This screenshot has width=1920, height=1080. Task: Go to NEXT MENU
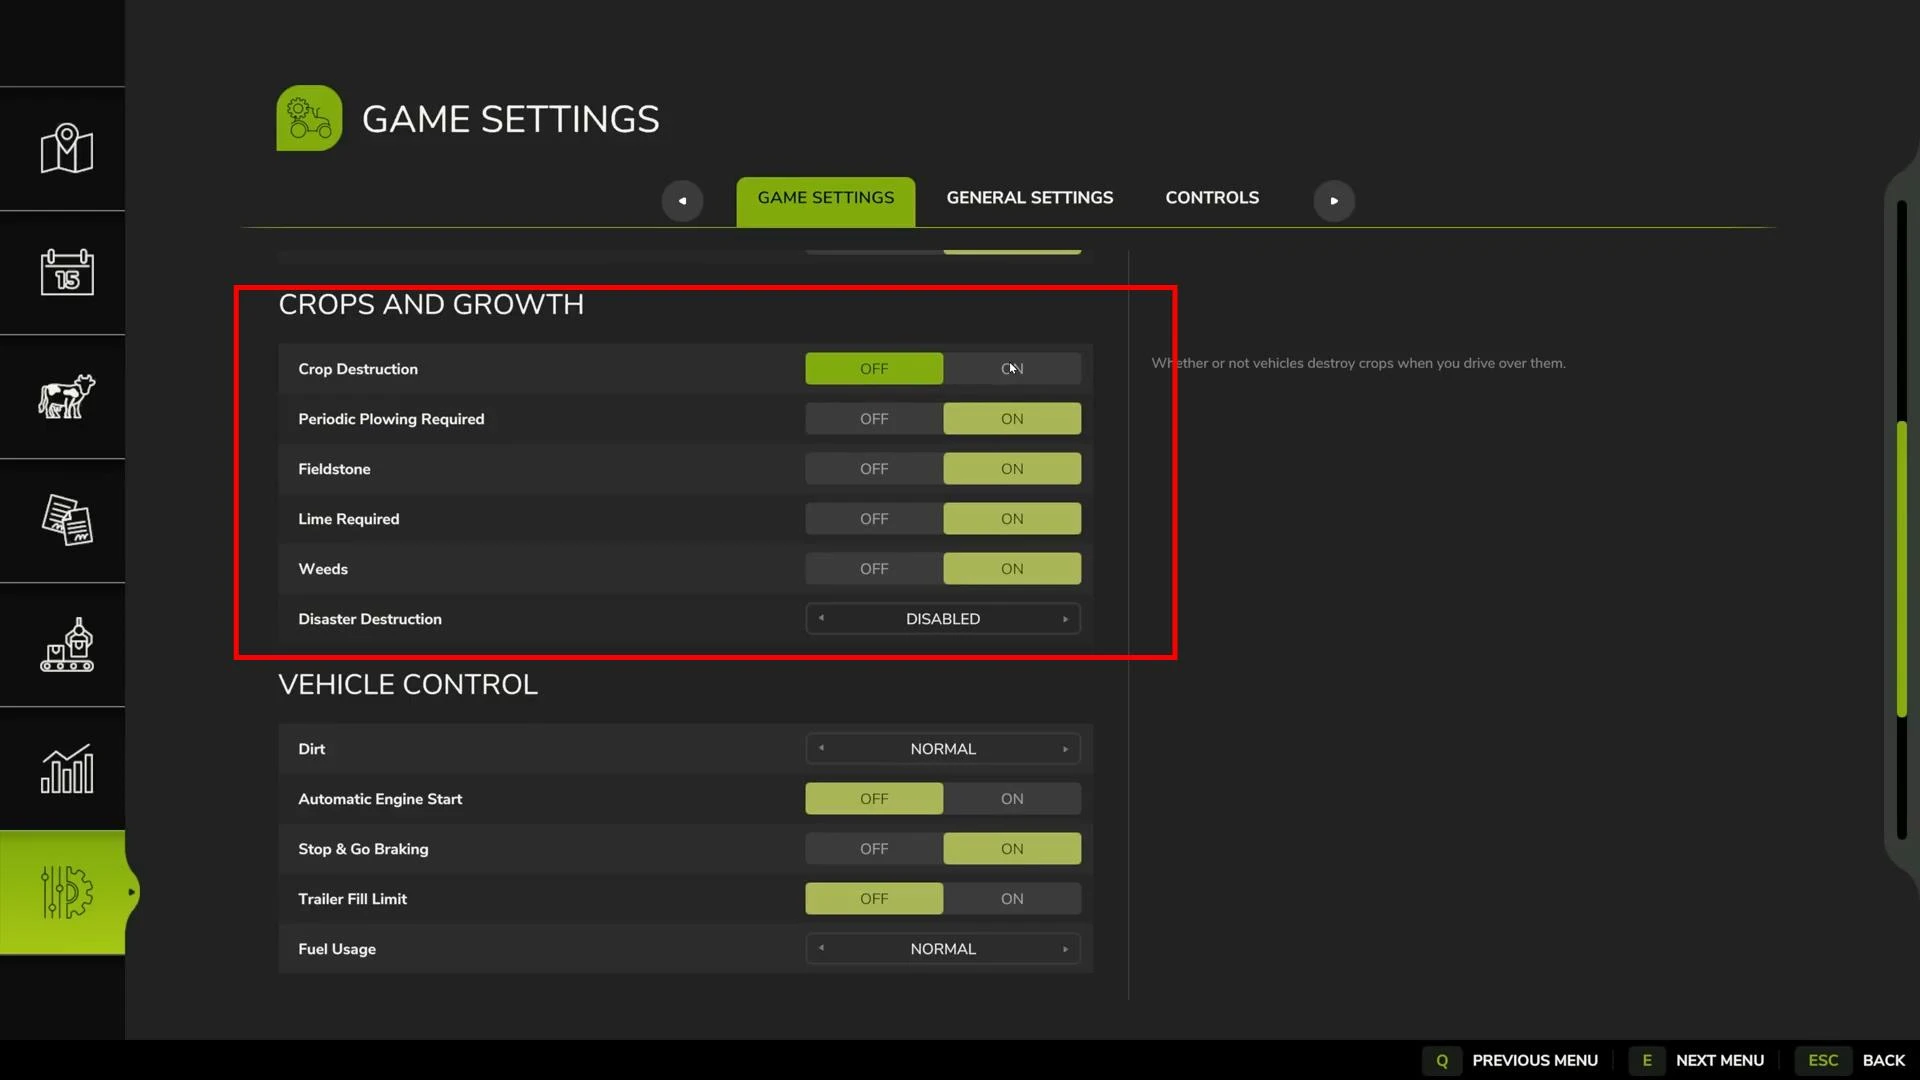(x=1720, y=1060)
